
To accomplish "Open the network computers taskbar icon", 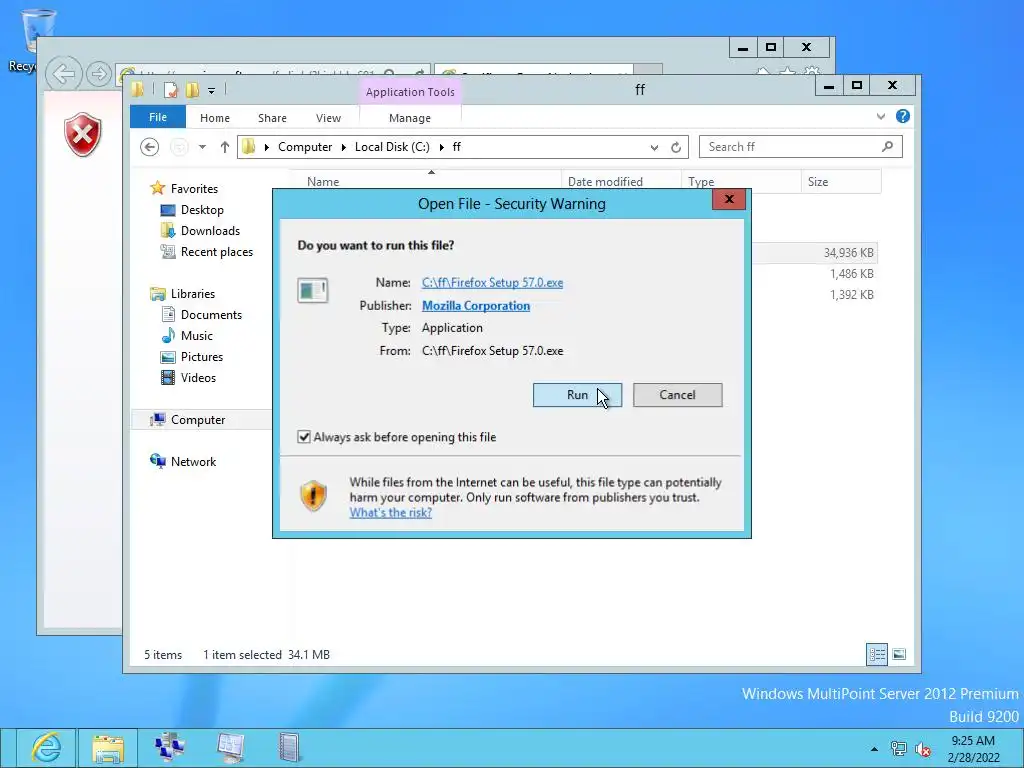I will pos(170,748).
